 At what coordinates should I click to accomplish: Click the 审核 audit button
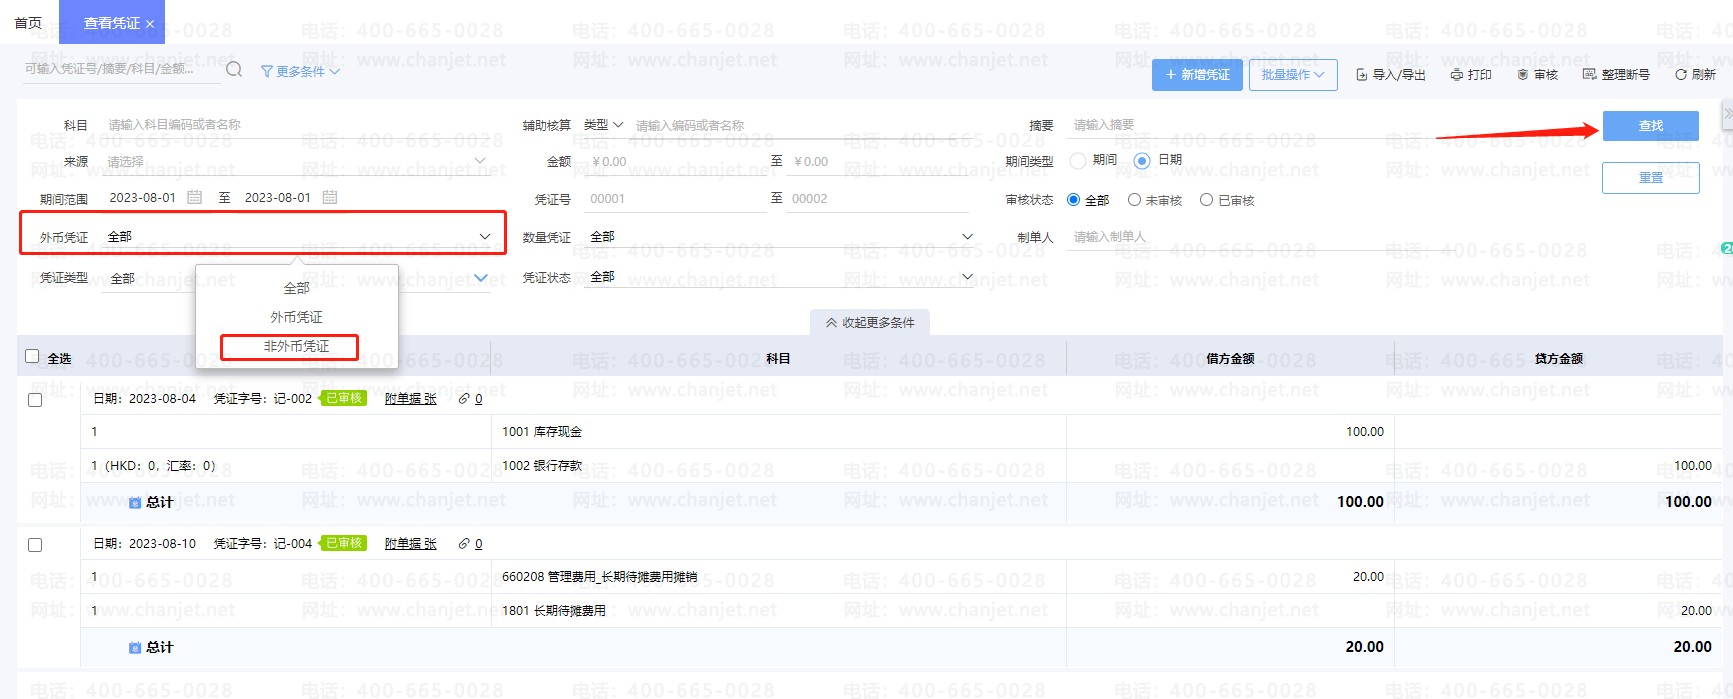[x=1538, y=75]
